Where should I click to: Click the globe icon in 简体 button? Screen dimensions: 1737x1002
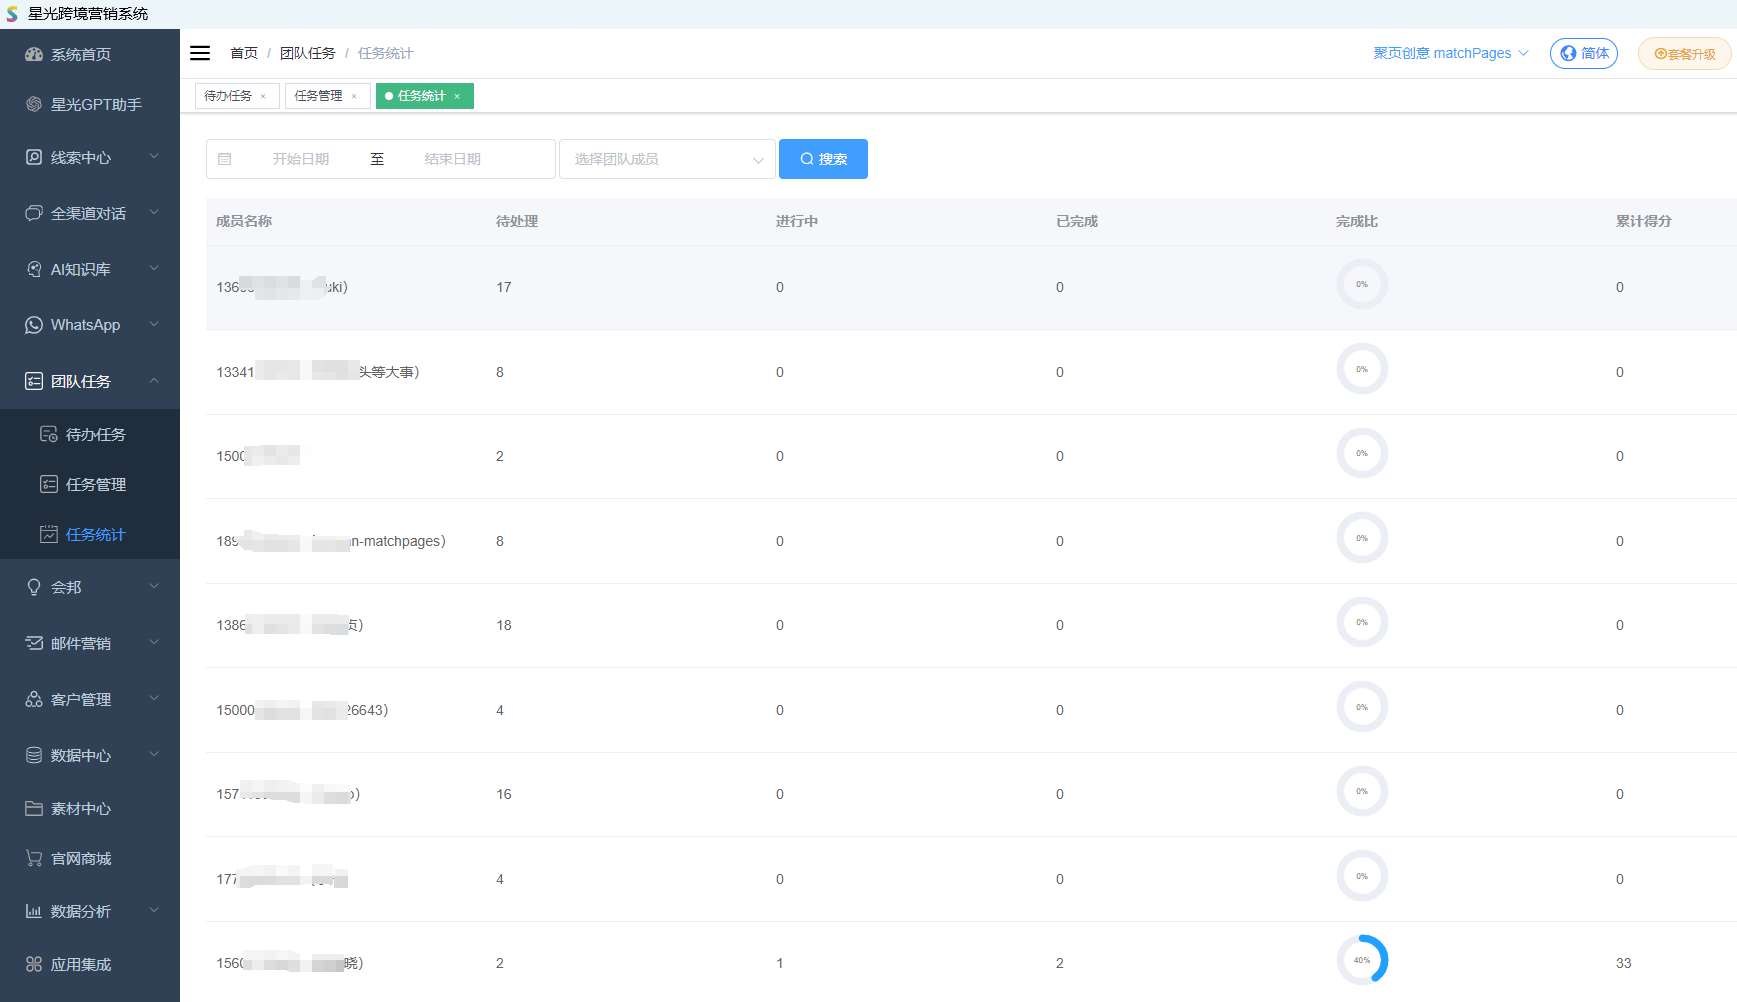click(x=1568, y=53)
